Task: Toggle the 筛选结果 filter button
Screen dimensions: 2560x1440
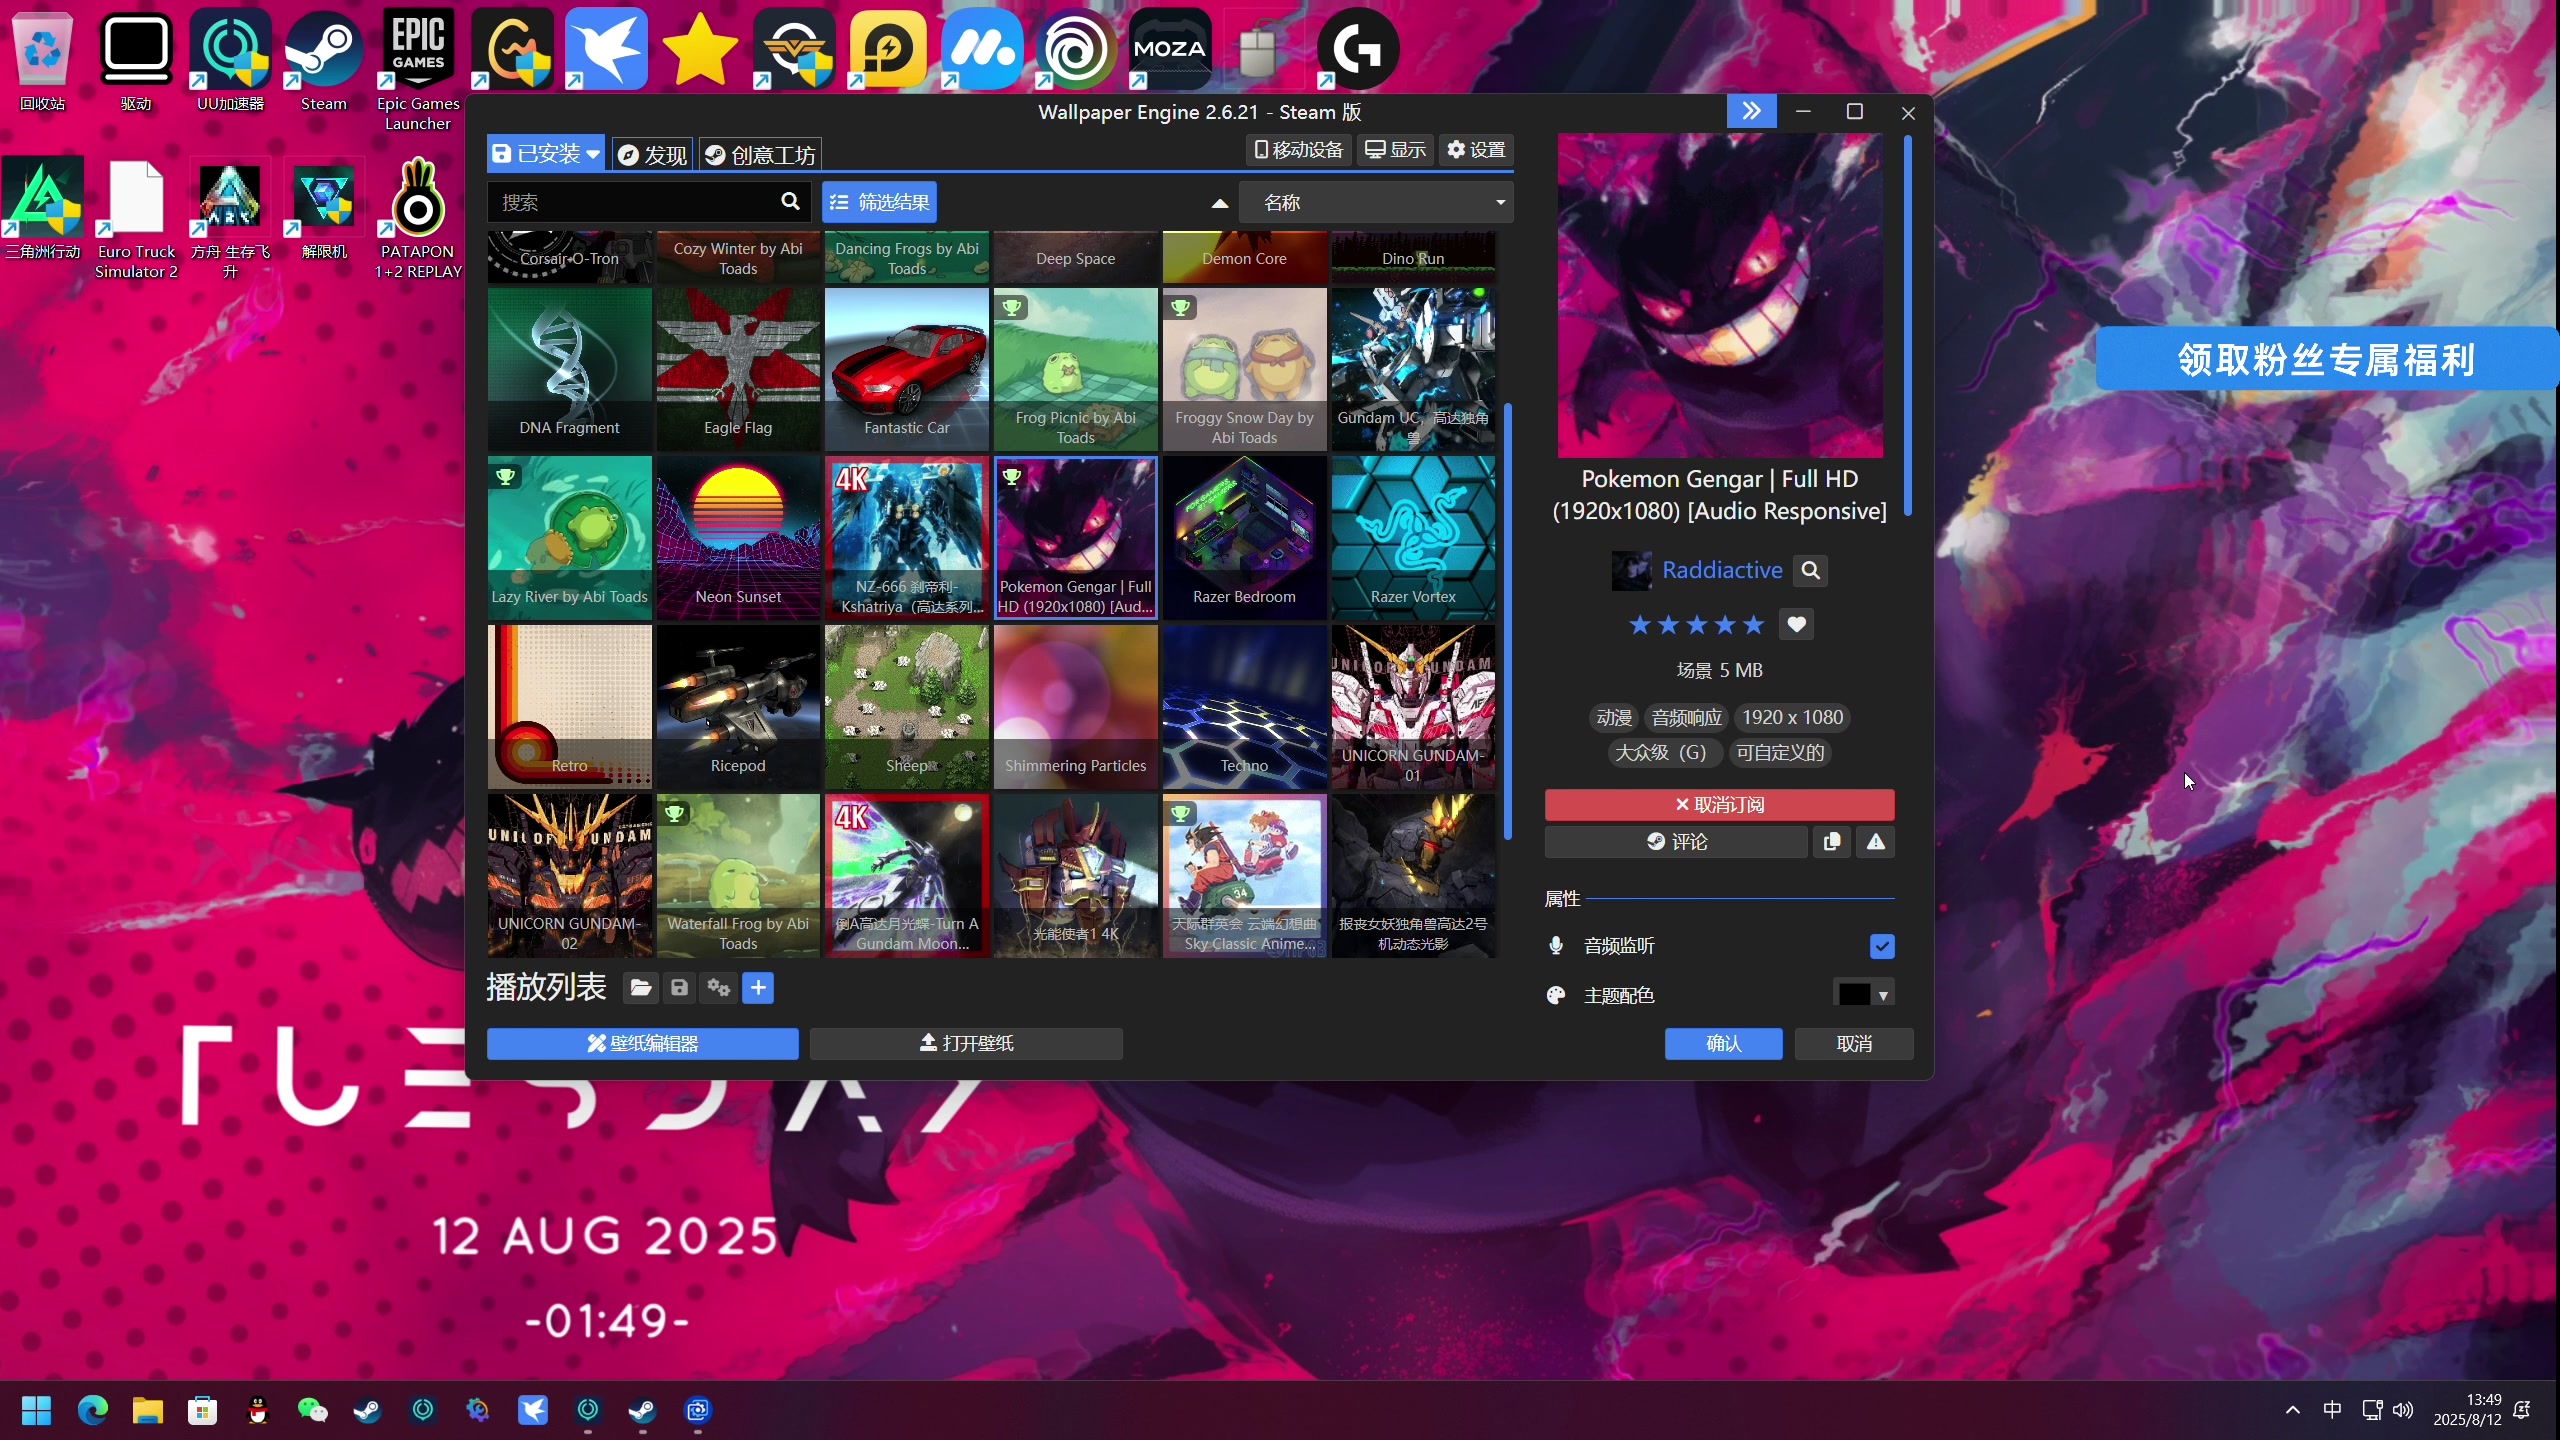Action: (879, 202)
